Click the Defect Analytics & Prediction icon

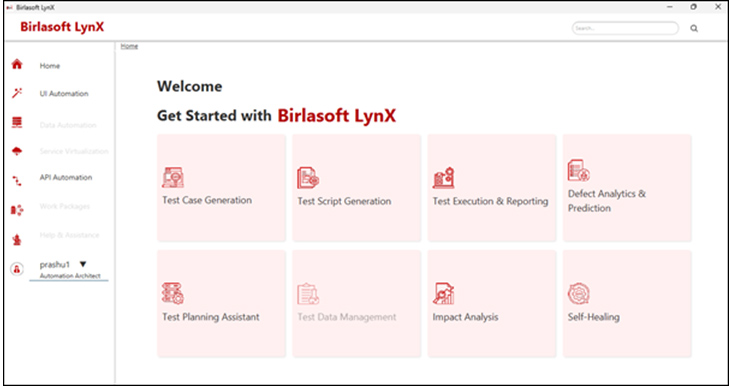pos(579,170)
